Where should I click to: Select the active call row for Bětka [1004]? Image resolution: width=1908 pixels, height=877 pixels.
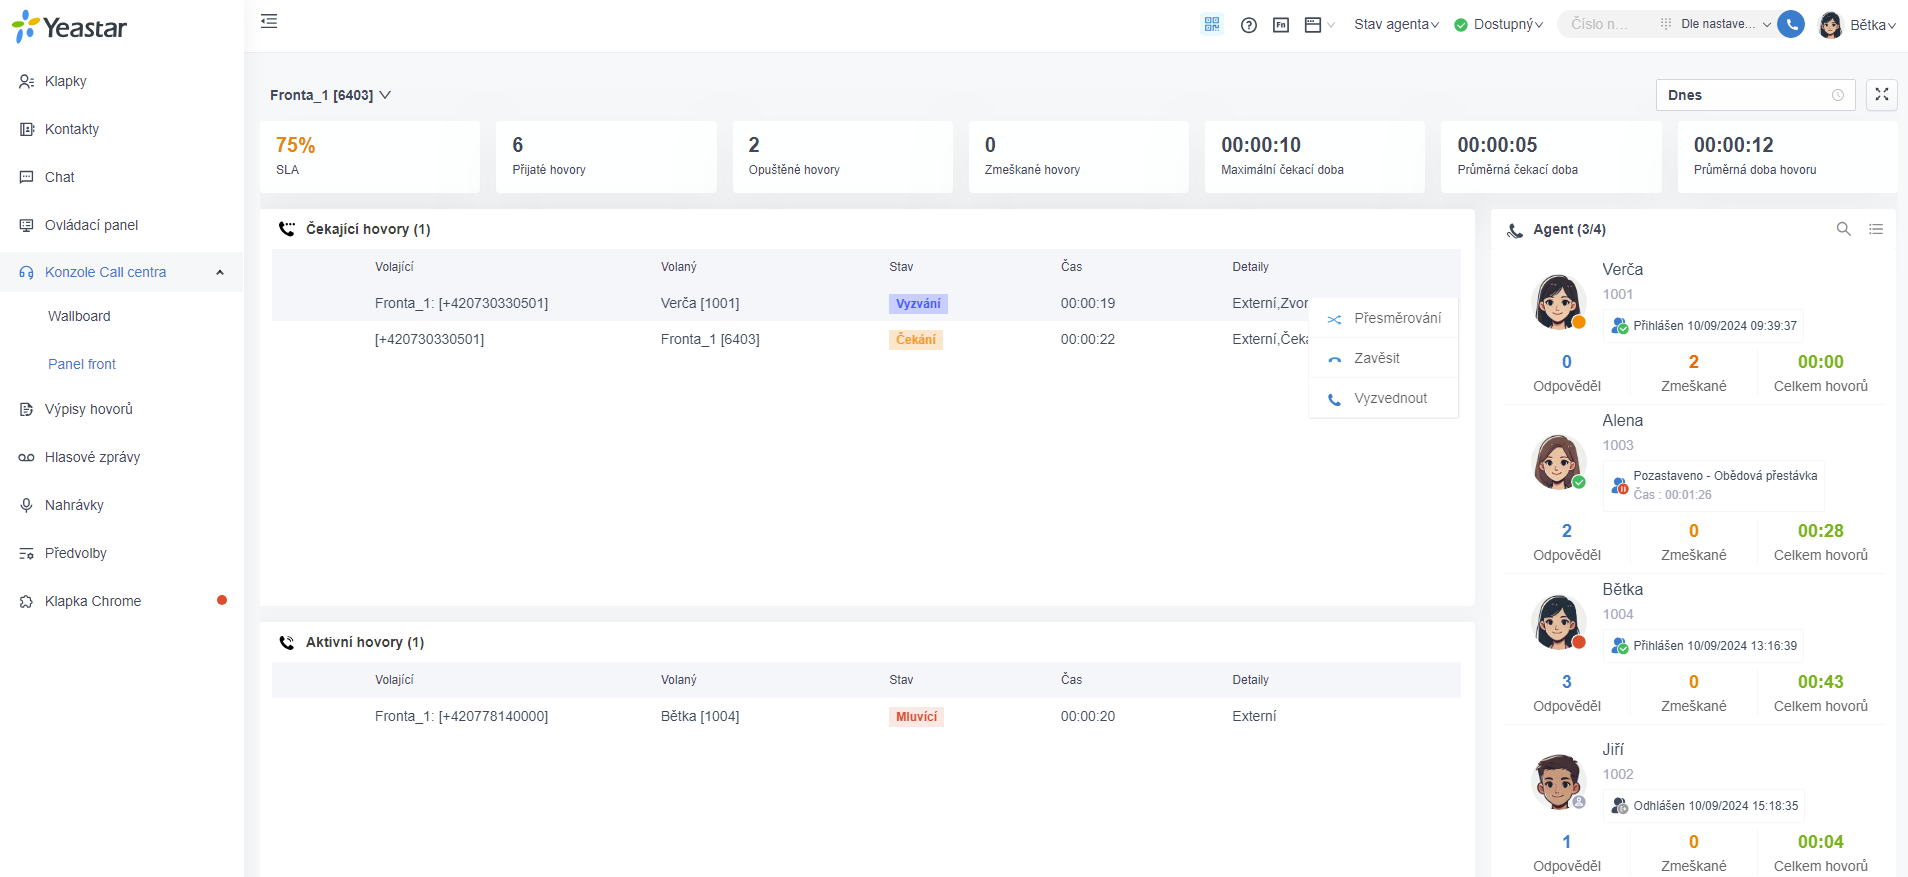(x=866, y=716)
